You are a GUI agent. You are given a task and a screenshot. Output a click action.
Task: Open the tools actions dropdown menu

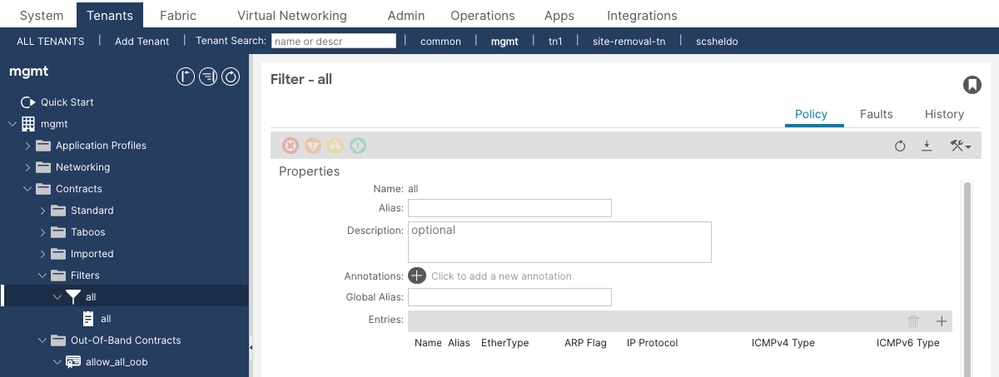click(960, 146)
